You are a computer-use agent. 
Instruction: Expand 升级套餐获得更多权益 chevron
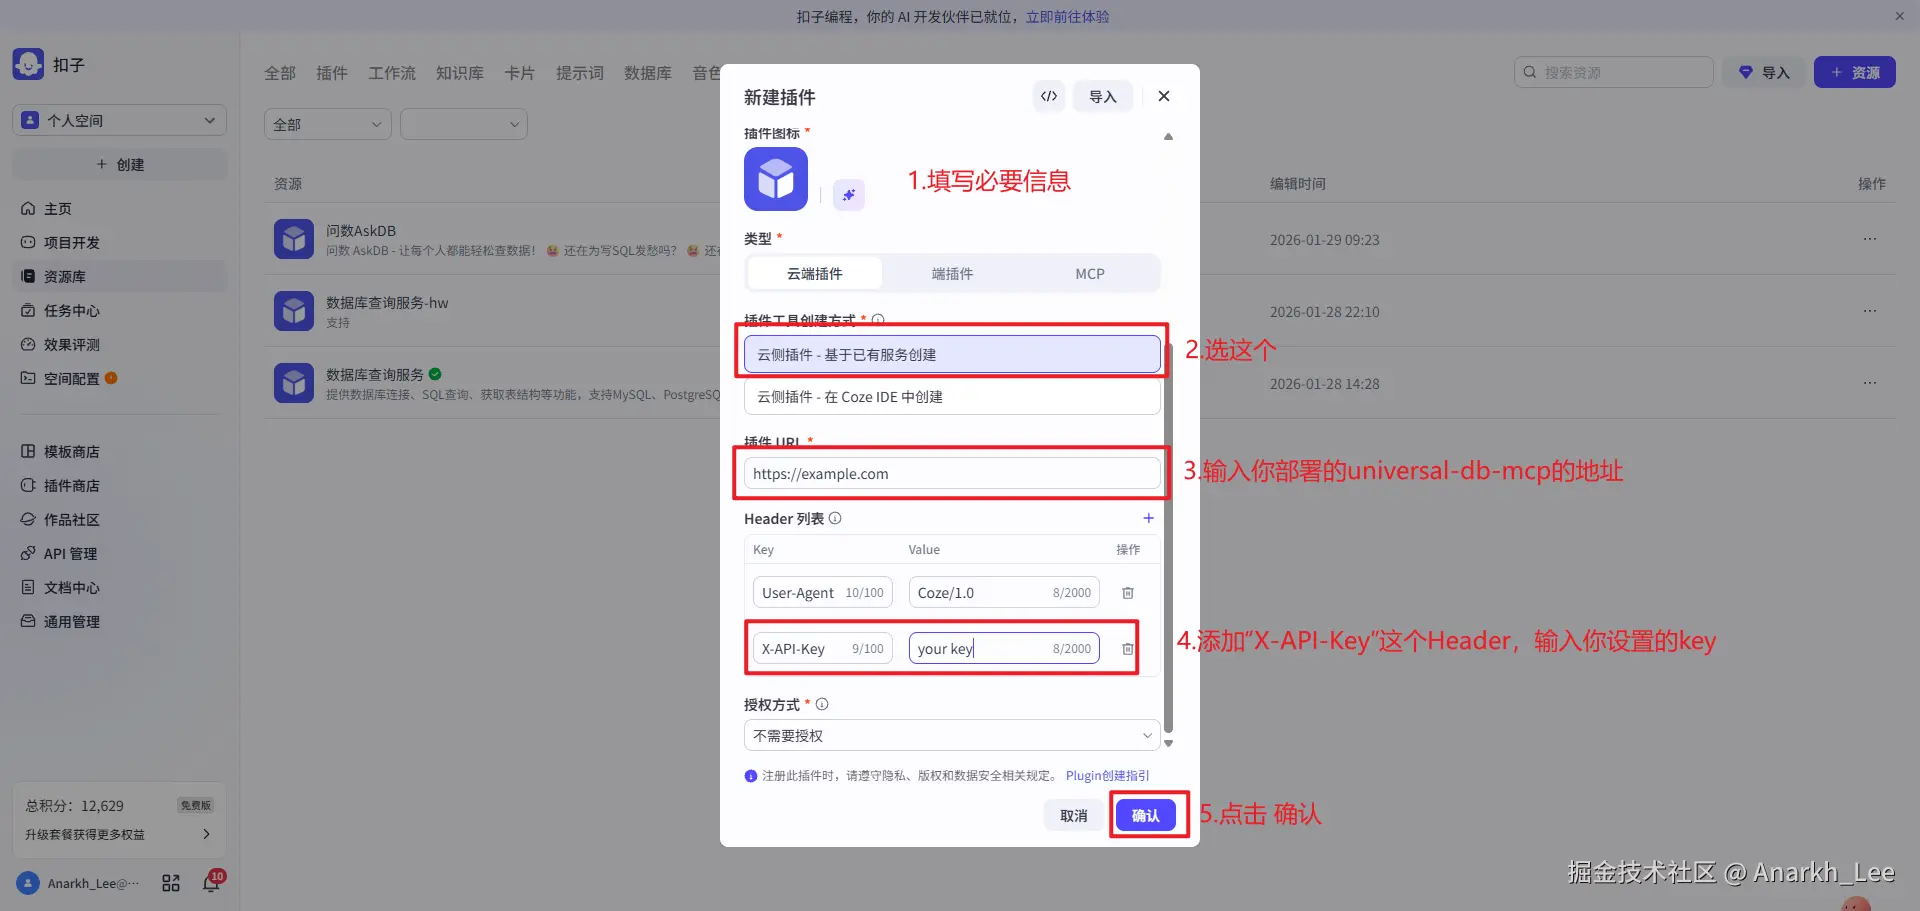207,834
